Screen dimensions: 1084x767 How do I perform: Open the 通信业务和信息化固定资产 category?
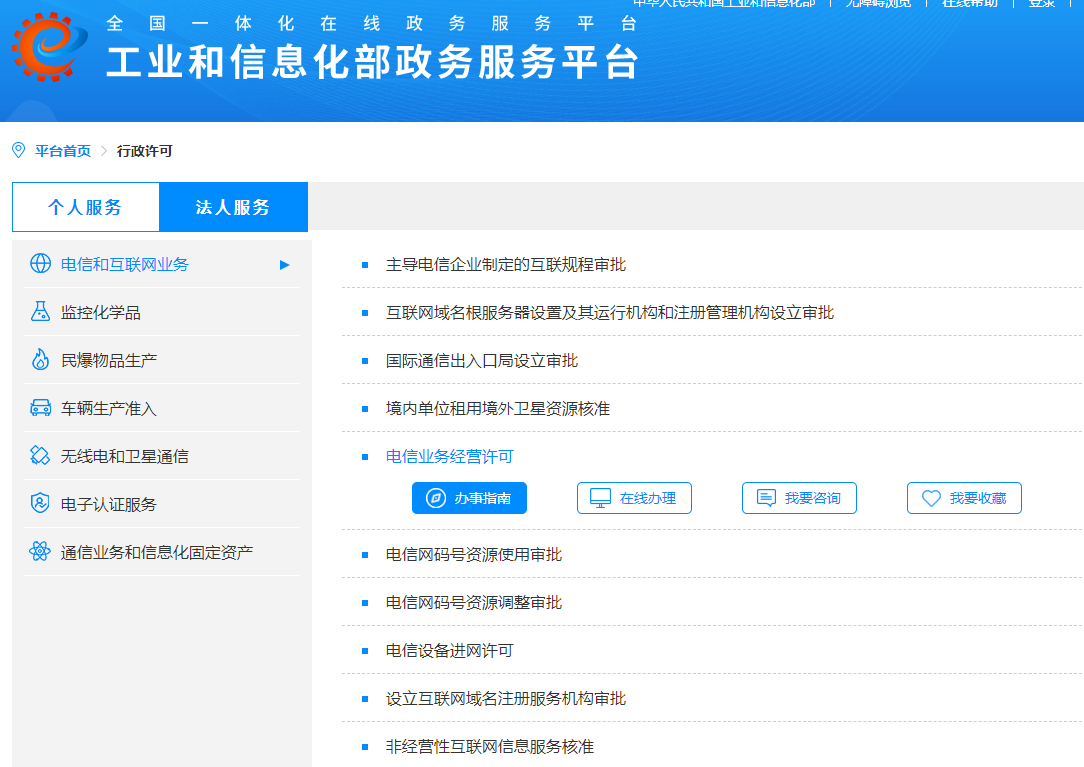[162, 552]
